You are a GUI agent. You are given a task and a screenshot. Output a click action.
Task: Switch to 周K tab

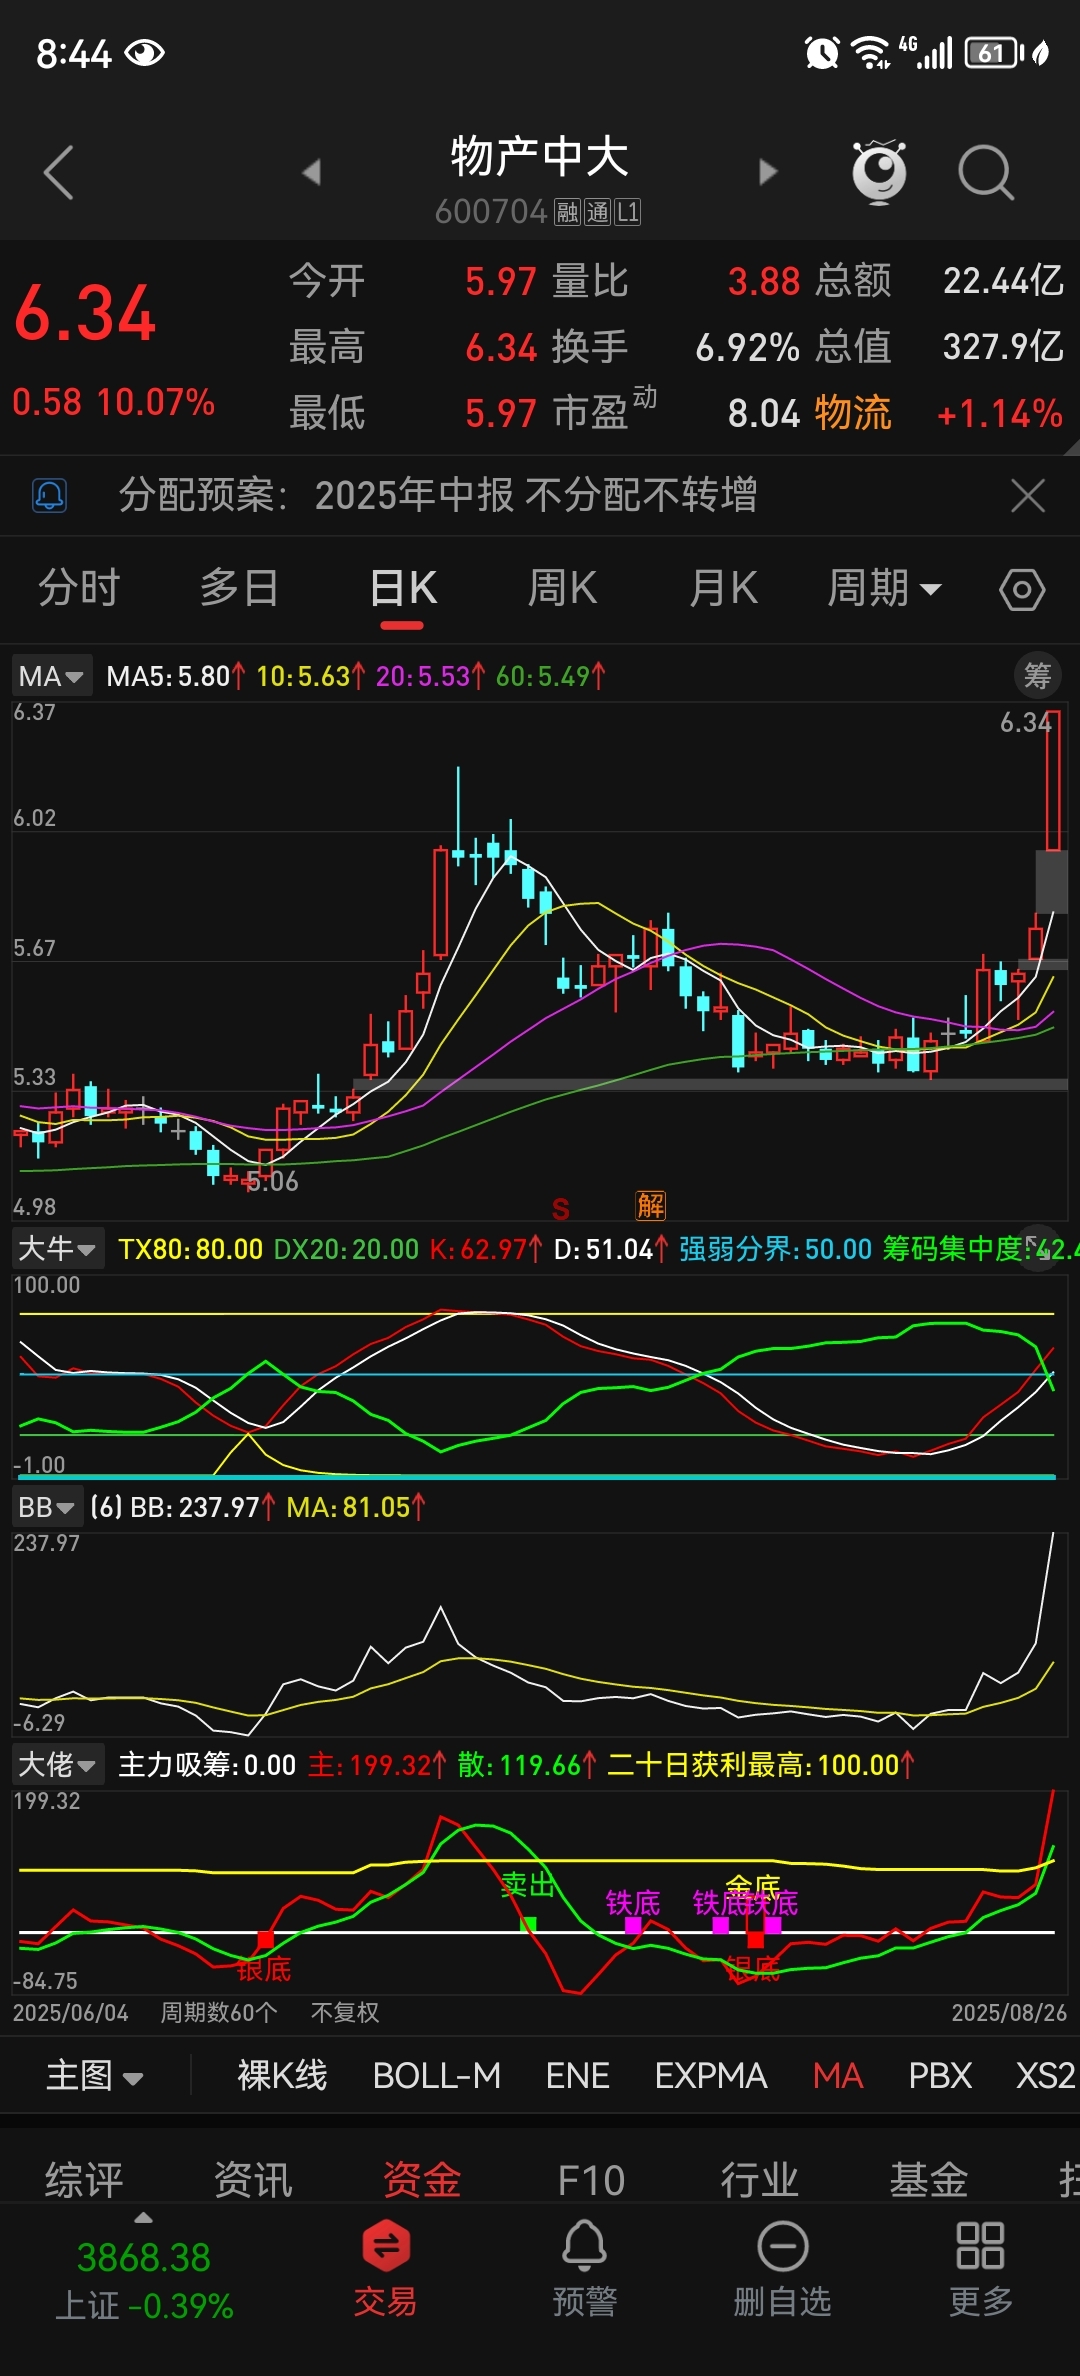coord(563,588)
